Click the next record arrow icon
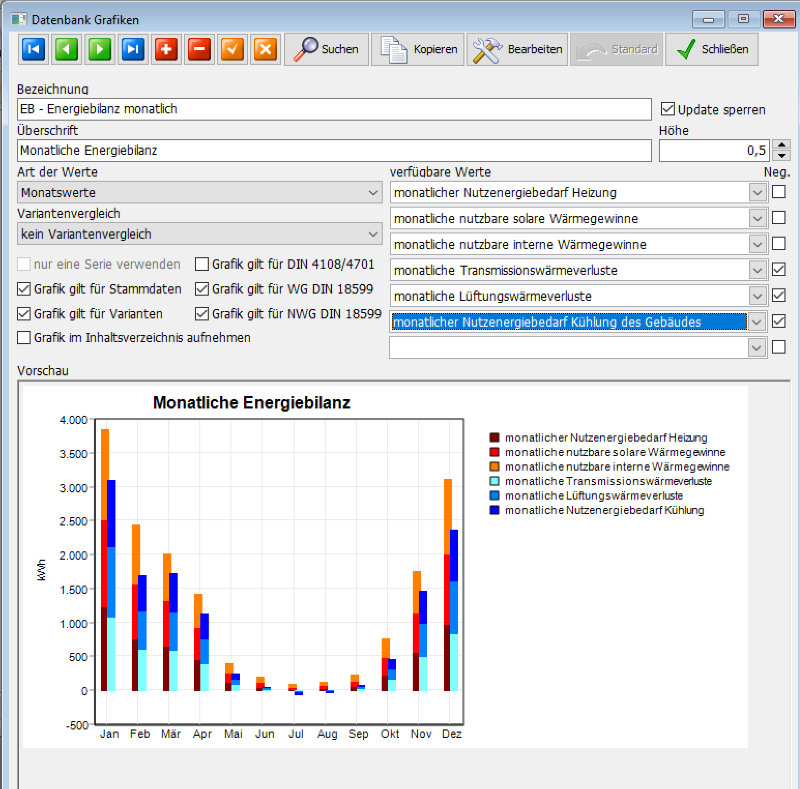 coord(99,49)
